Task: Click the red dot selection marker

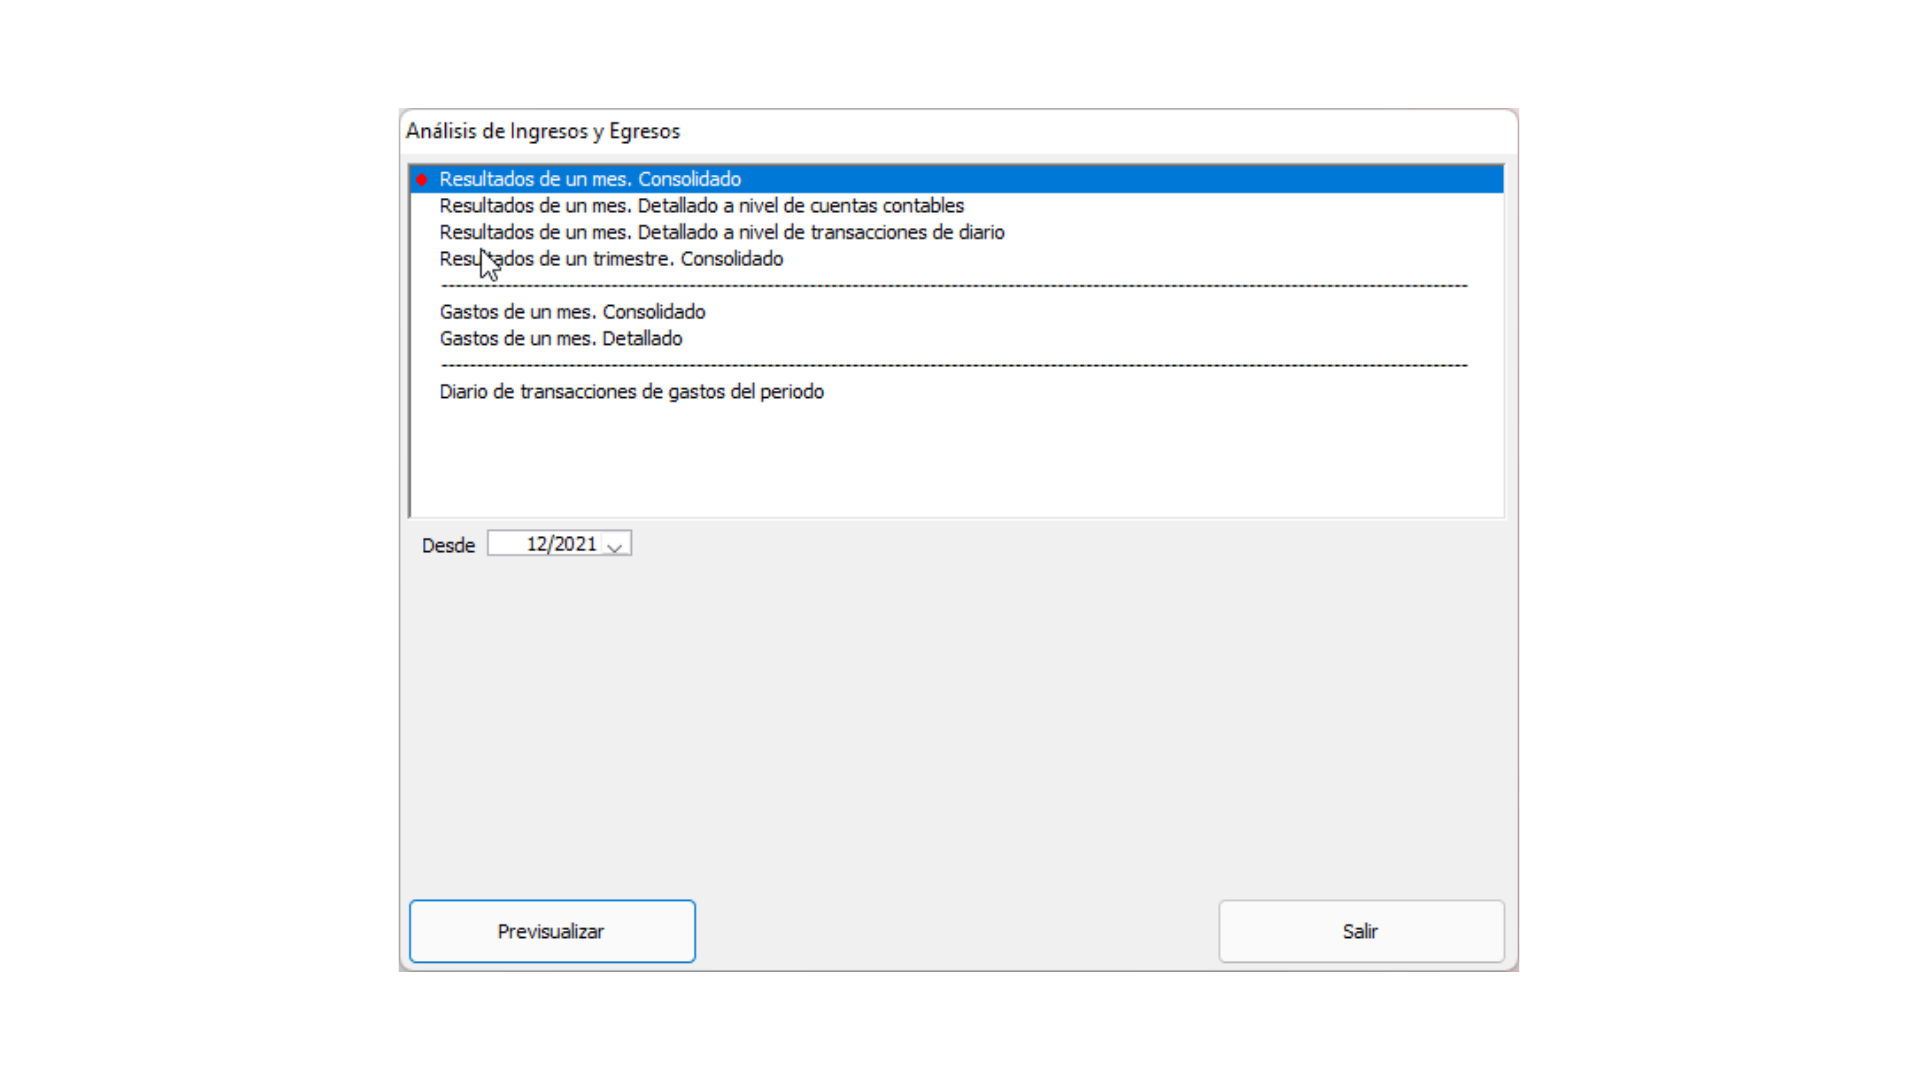Action: pos(422,180)
